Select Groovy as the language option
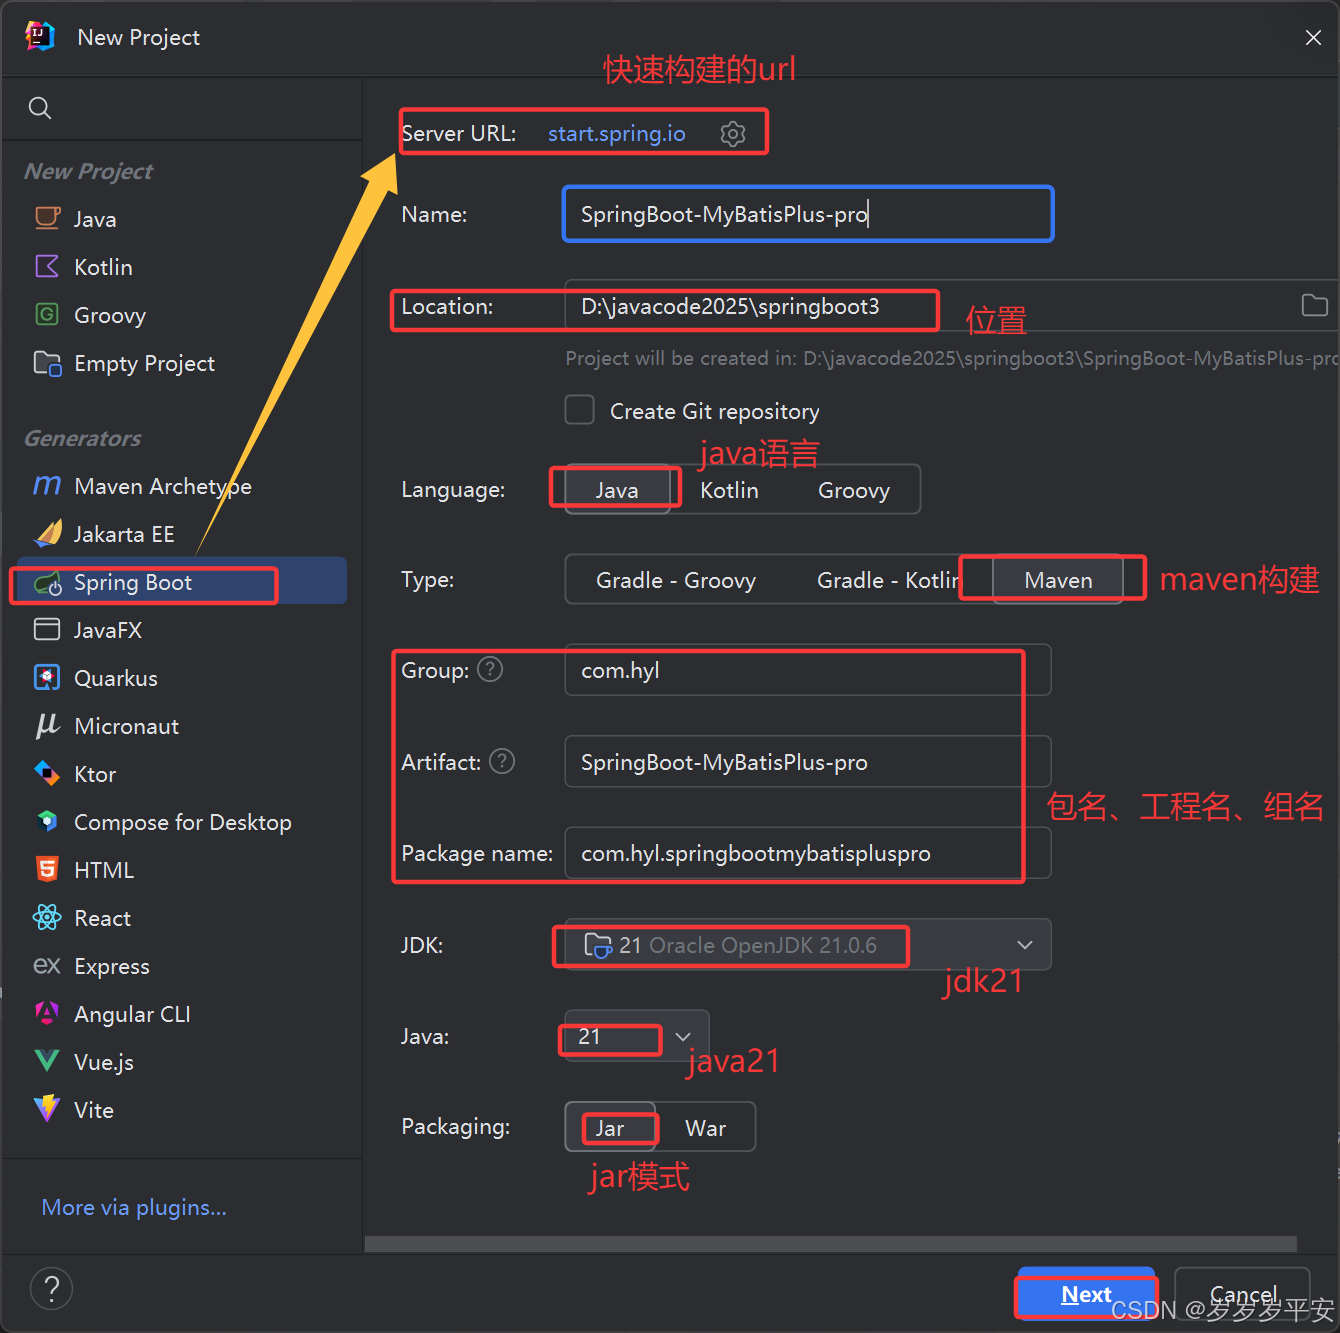The height and width of the screenshot is (1333, 1340). tap(854, 490)
